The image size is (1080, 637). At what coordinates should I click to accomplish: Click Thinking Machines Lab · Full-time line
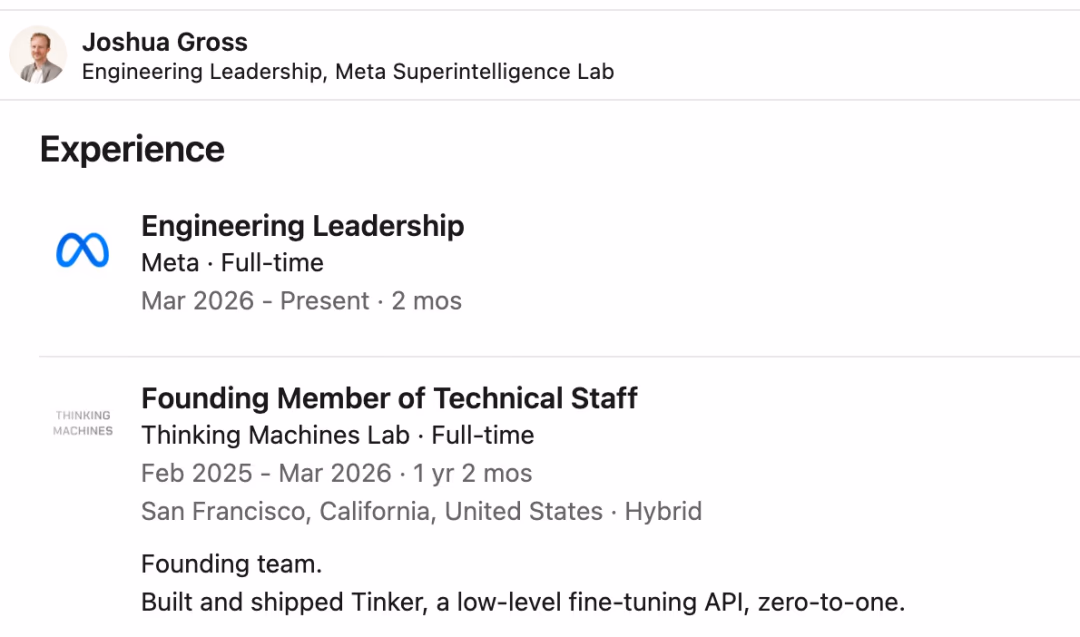[337, 435]
